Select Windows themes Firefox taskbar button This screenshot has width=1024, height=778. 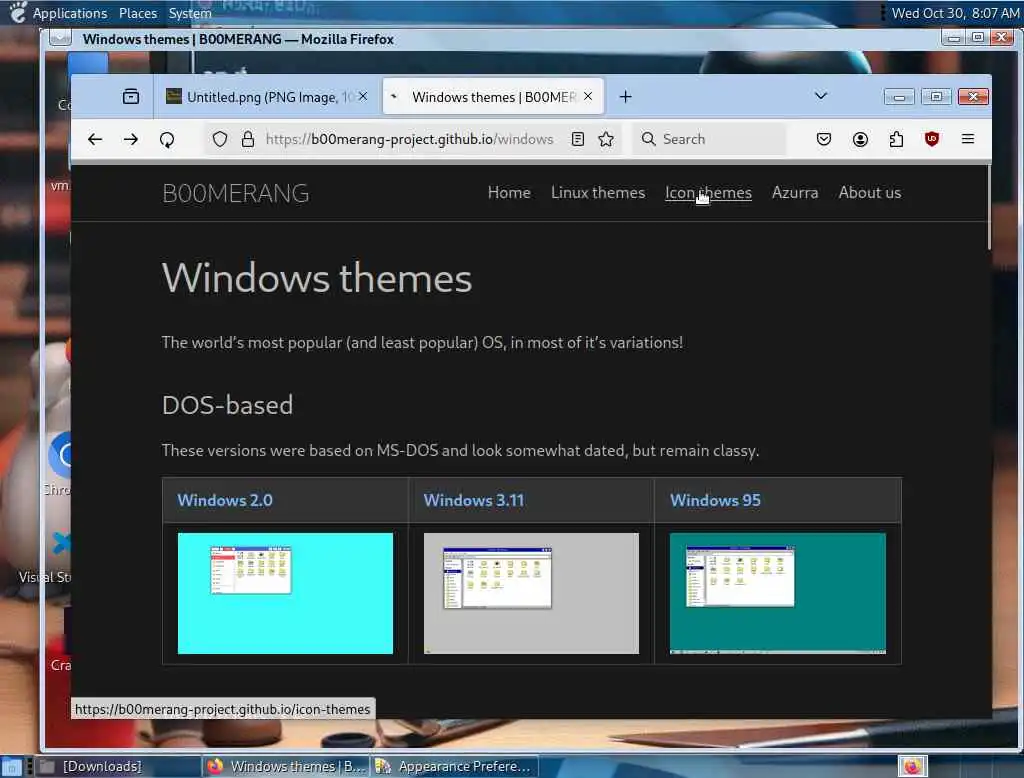[285, 766]
